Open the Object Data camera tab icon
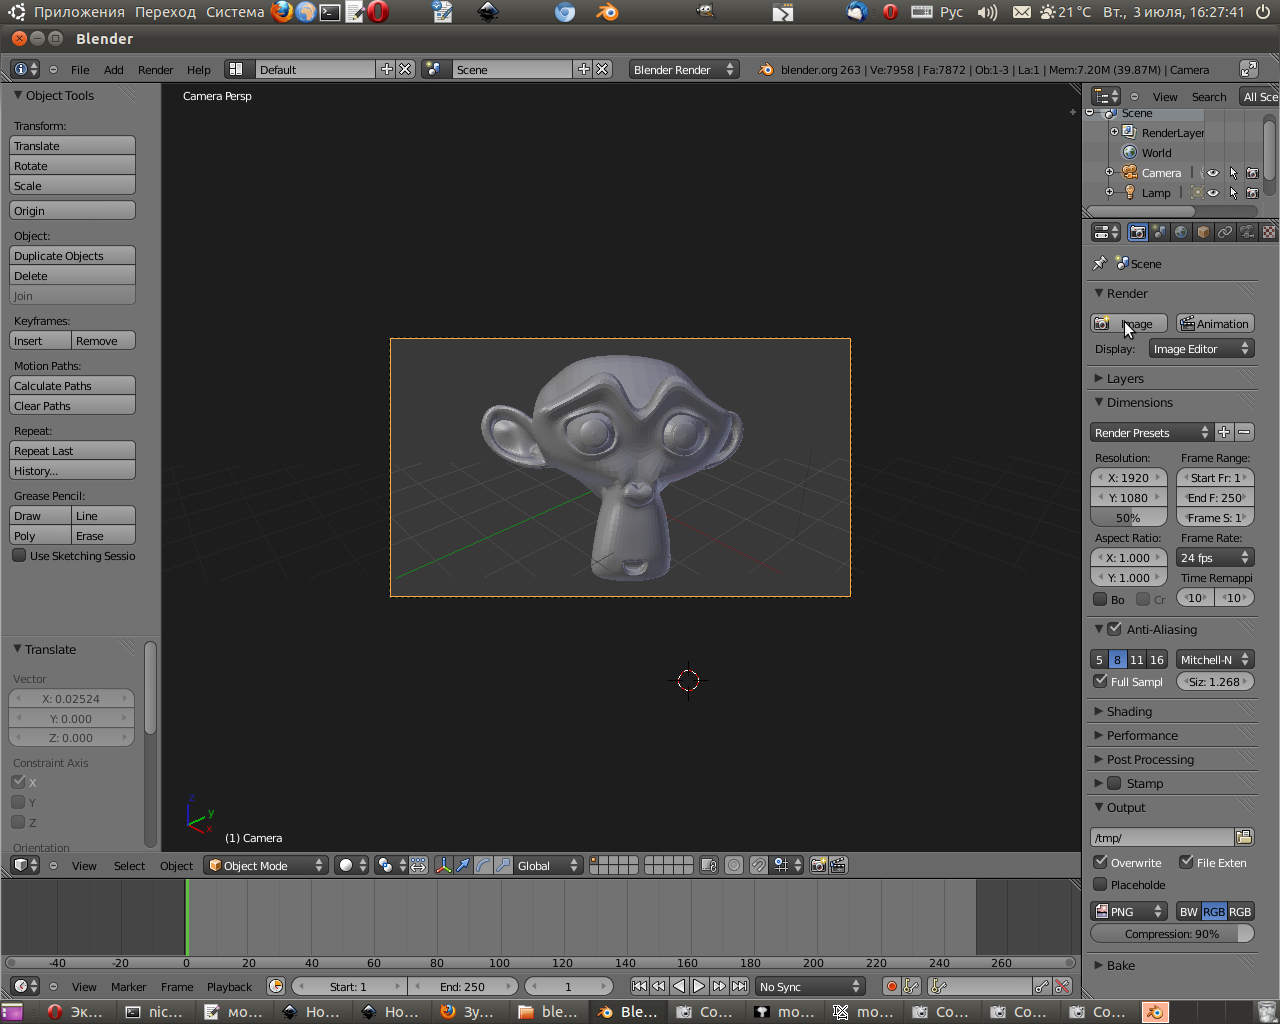 point(1247,232)
